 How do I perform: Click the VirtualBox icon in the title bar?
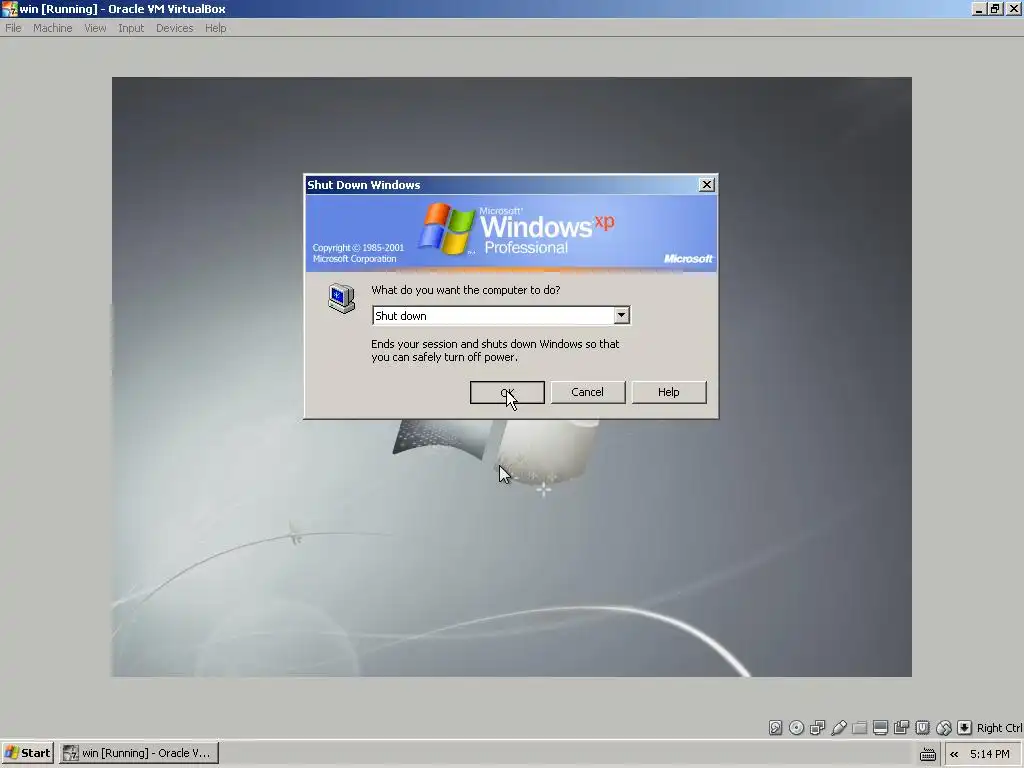point(9,9)
